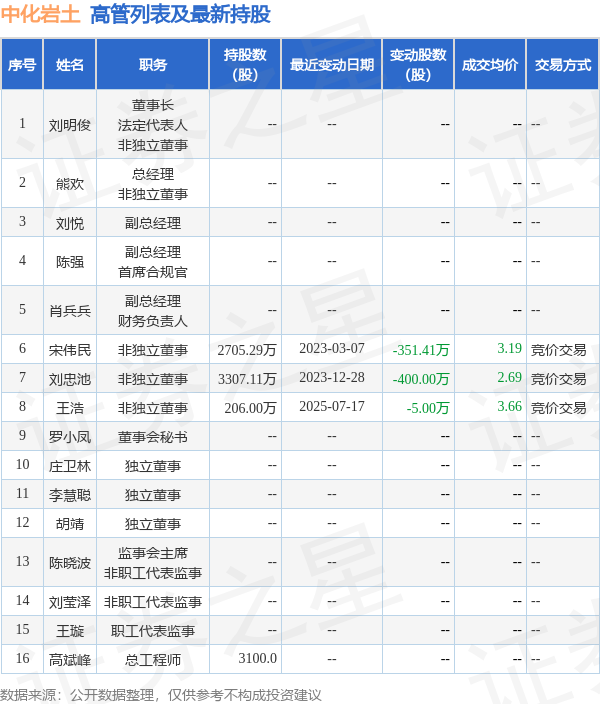The width and height of the screenshot is (600, 704).
Task: Click holdings value 206.00万
Action: (250, 408)
